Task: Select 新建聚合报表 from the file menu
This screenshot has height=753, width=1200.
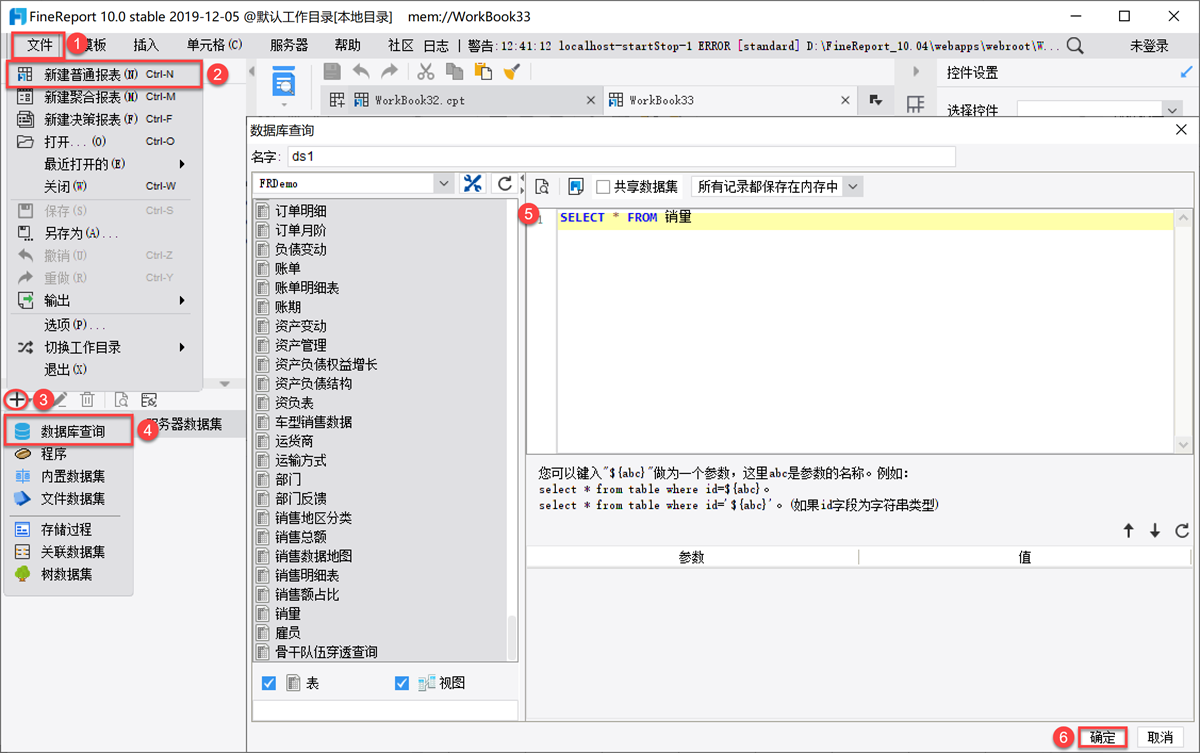Action: pyautogui.click(x=105, y=97)
